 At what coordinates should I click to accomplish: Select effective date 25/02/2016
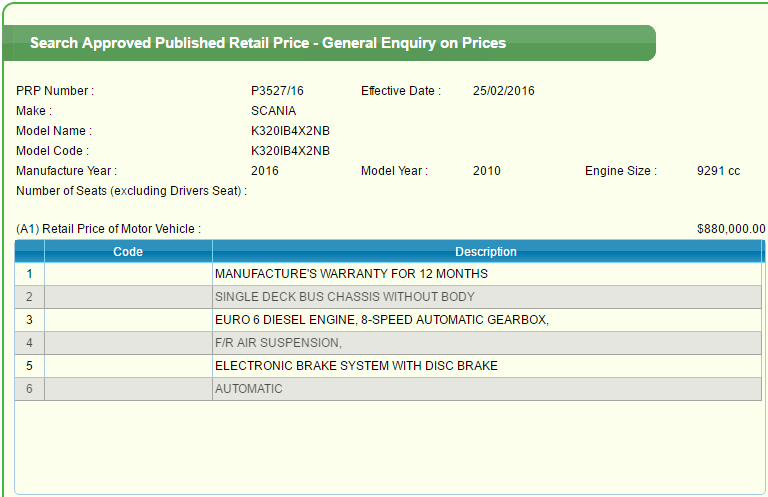point(504,91)
